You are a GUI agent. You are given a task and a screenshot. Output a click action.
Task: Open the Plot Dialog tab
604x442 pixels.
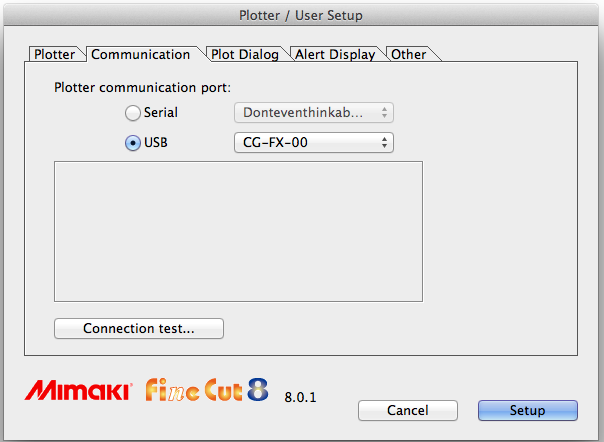coord(244,54)
